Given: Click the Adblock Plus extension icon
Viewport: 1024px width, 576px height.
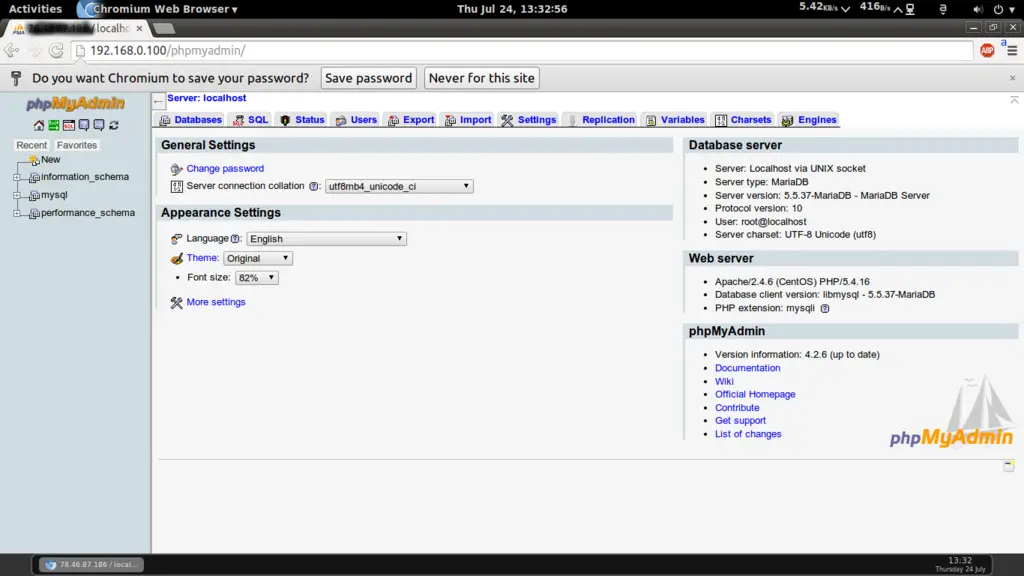Looking at the screenshot, I should (x=987, y=50).
